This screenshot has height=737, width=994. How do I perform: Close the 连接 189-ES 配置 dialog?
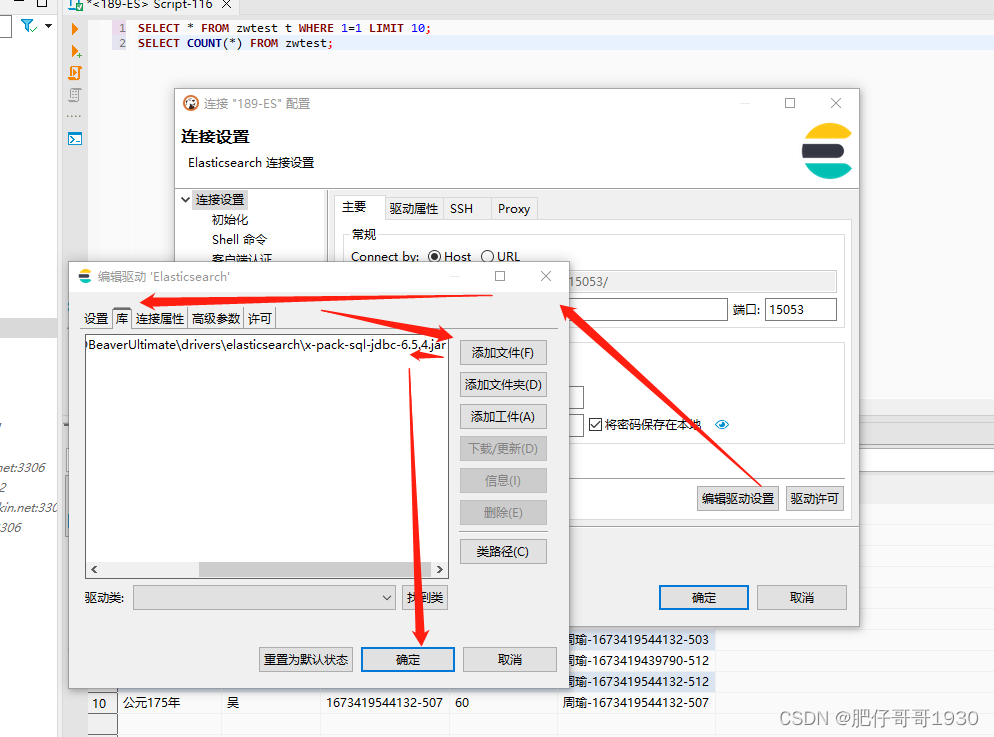pos(836,103)
